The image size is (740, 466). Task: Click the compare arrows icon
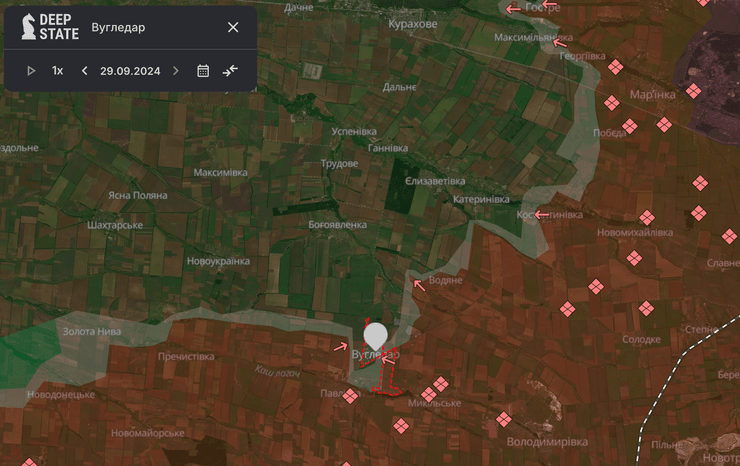[231, 71]
